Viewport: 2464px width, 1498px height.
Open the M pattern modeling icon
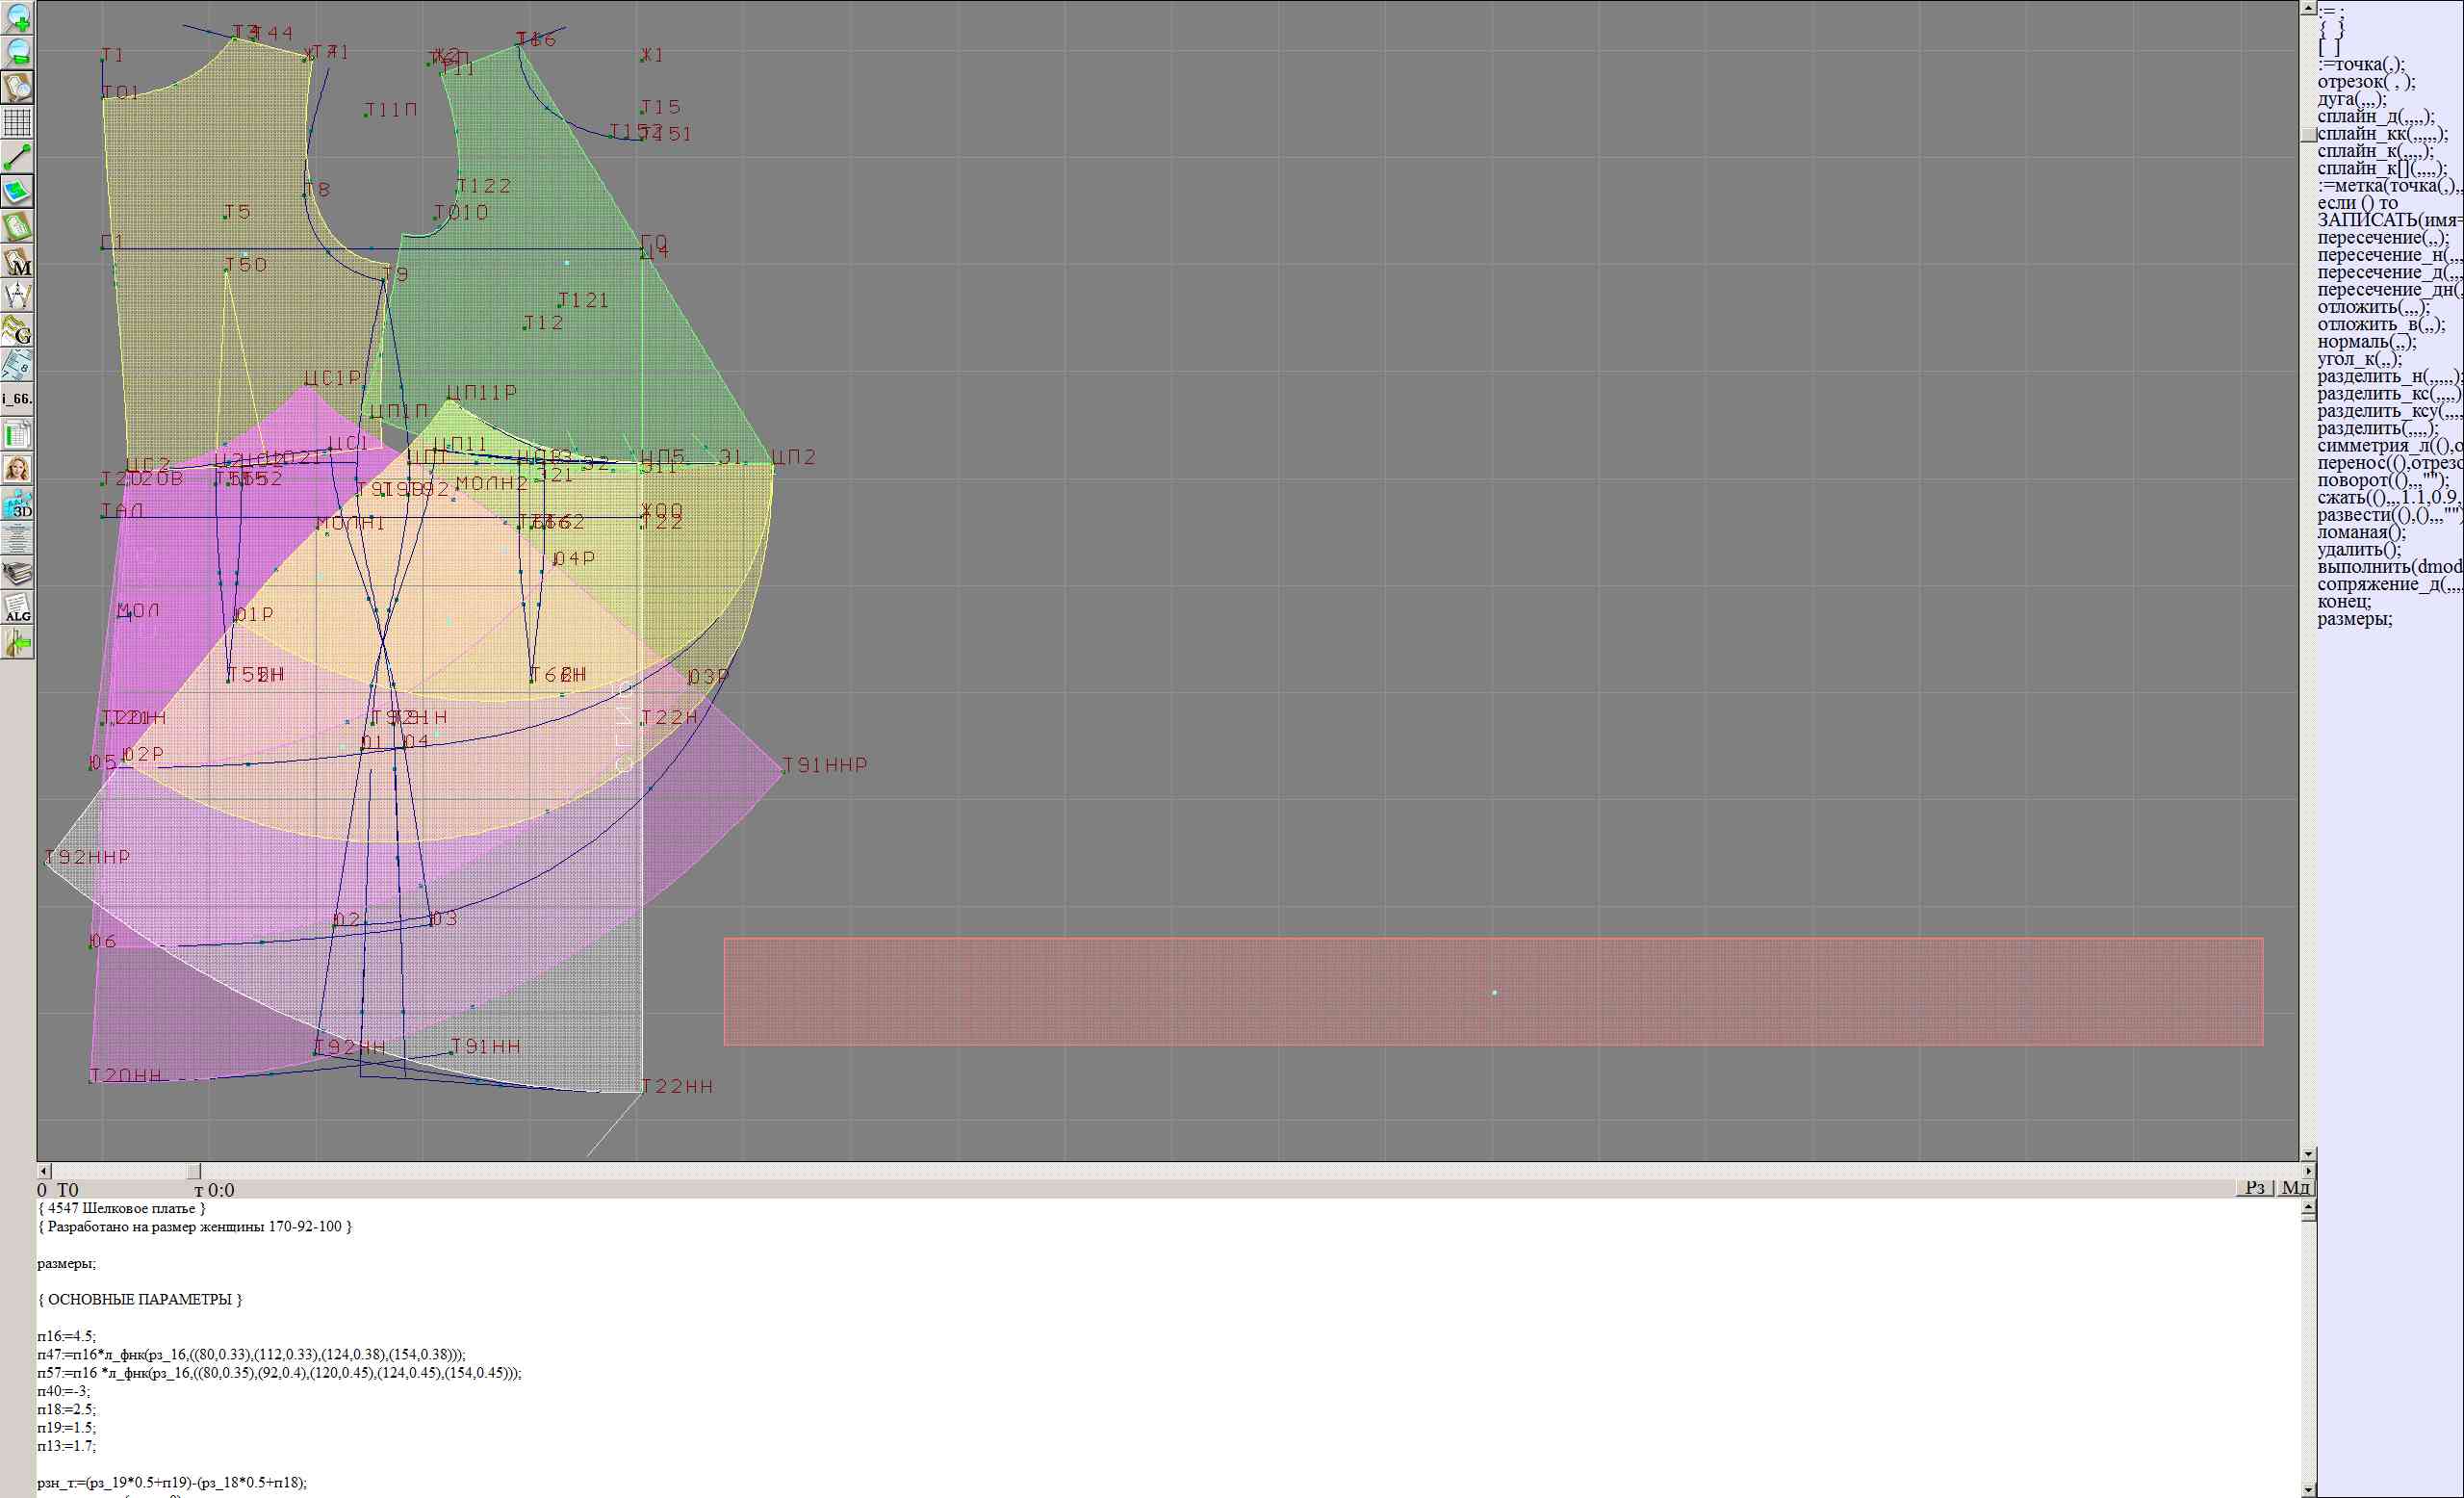17,261
